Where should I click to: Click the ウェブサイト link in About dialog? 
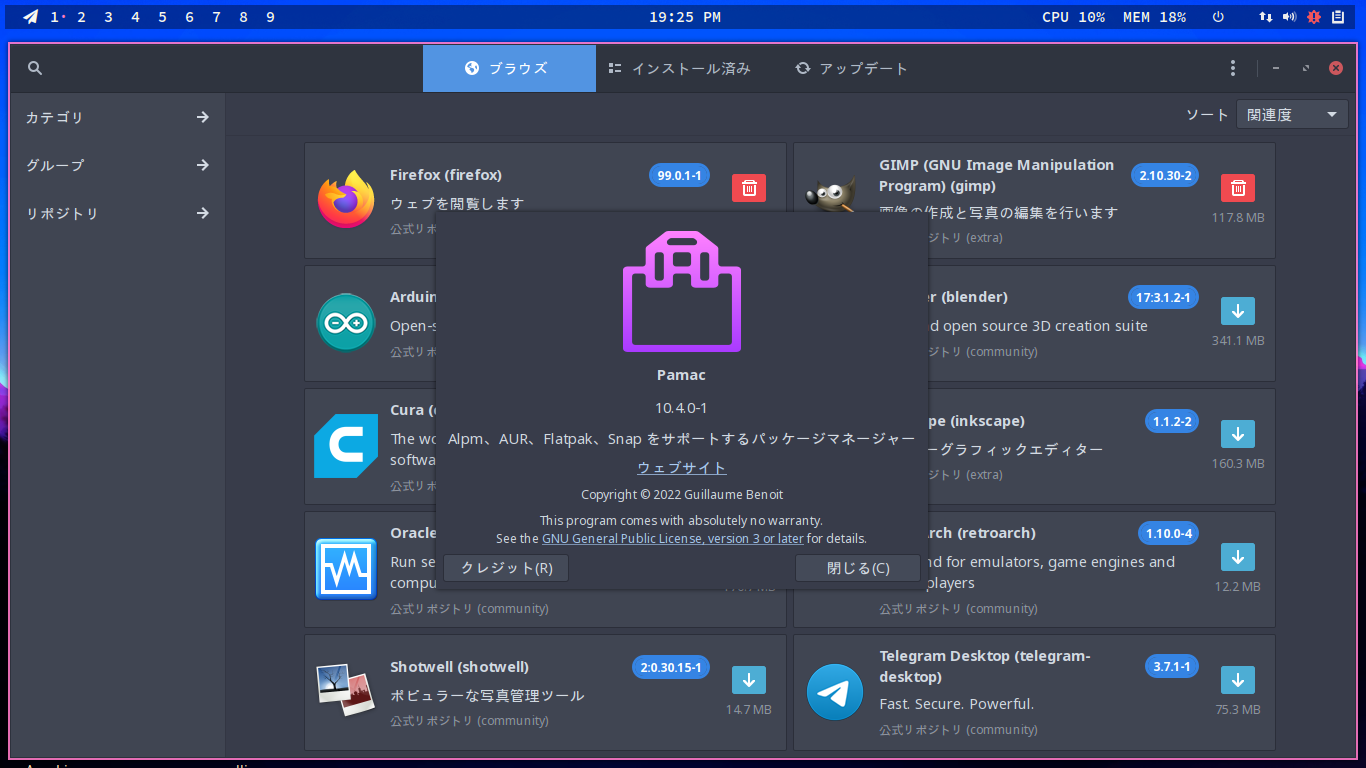tap(682, 468)
